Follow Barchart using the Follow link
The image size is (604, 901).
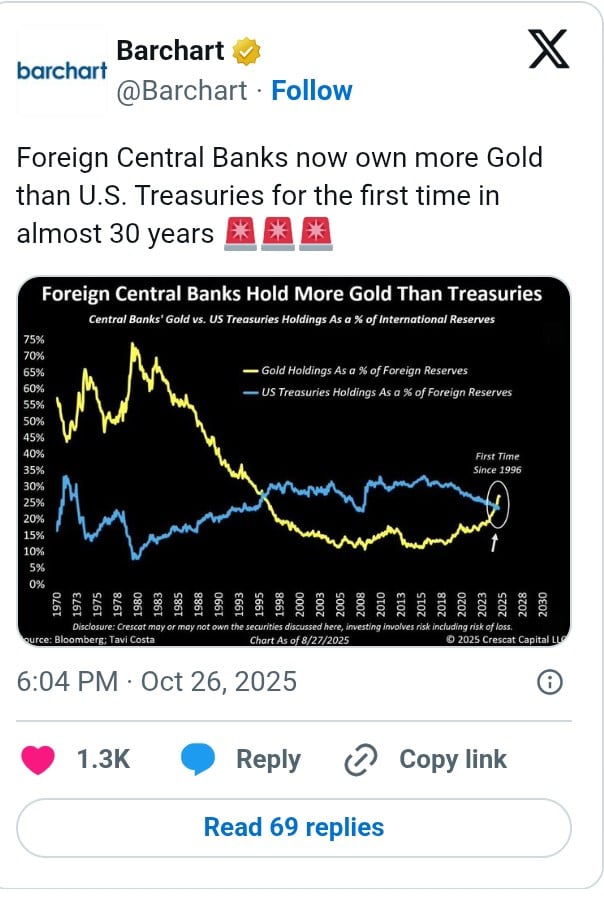point(313,90)
